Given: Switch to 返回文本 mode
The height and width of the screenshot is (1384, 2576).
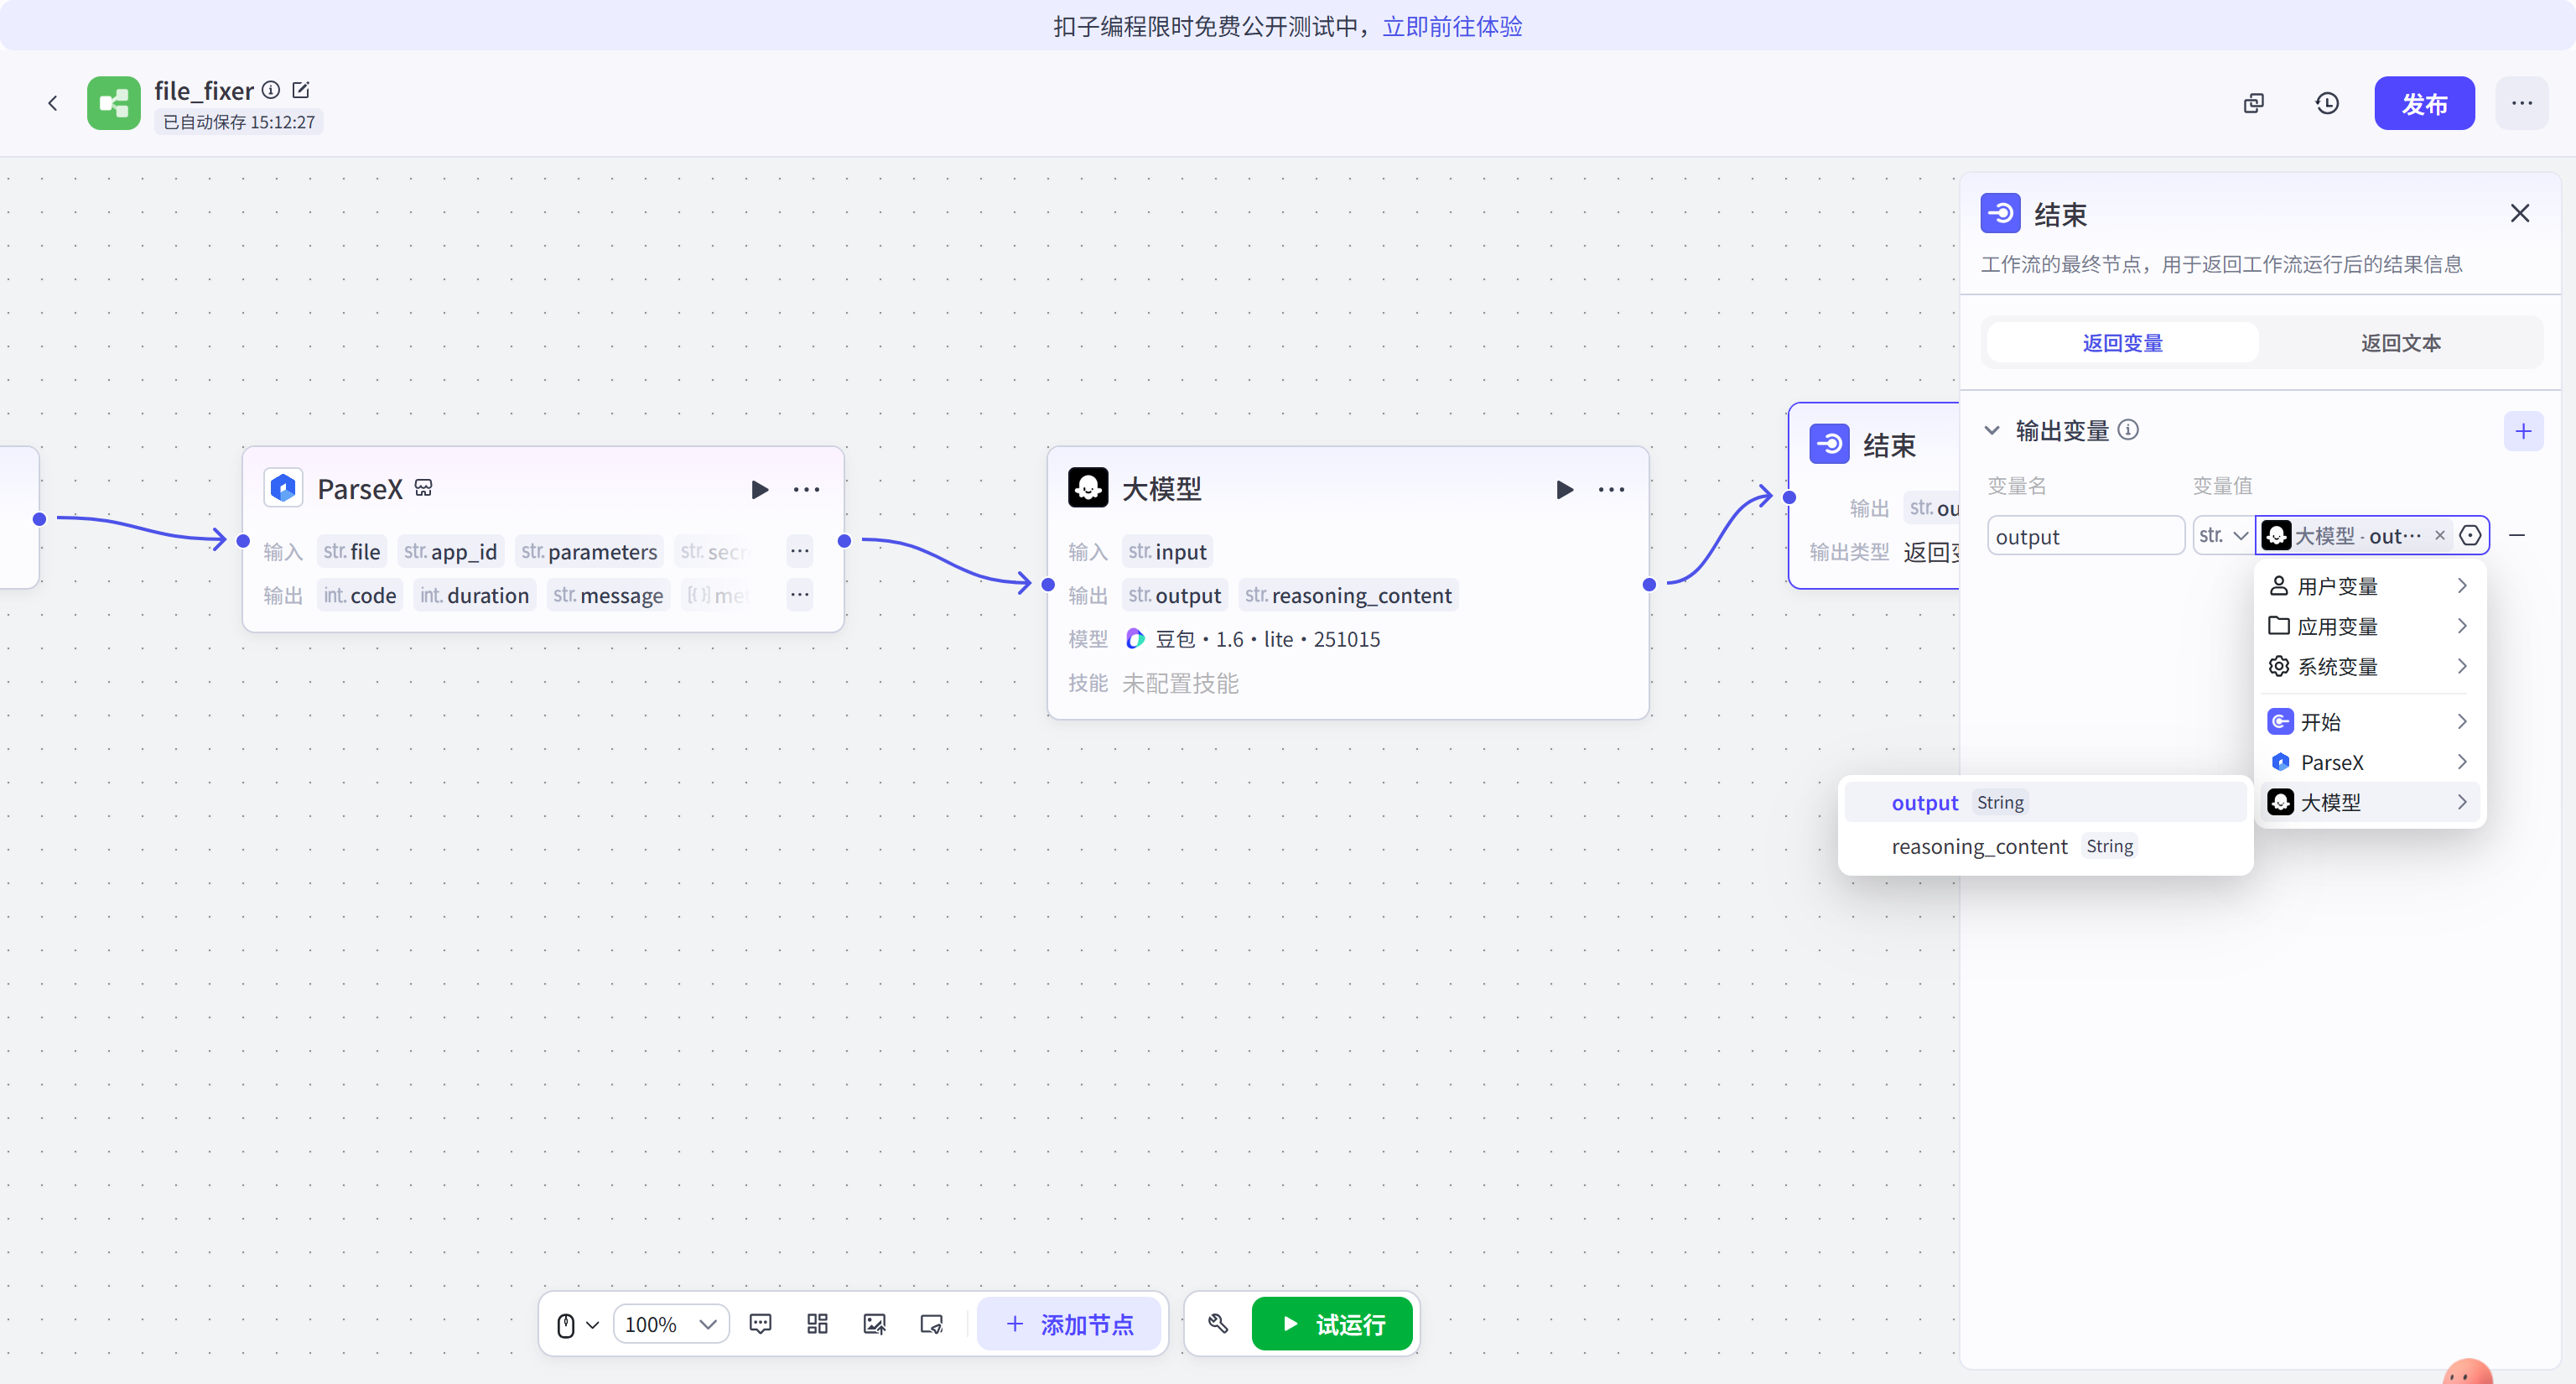Looking at the screenshot, I should coord(2400,343).
